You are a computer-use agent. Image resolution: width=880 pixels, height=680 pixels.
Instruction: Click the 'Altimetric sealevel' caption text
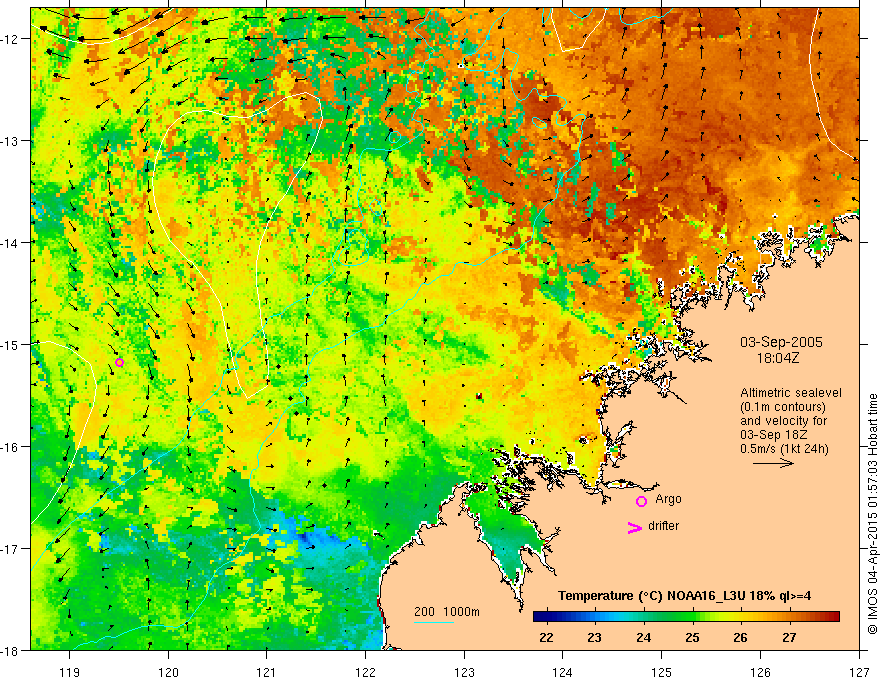[x=791, y=393]
